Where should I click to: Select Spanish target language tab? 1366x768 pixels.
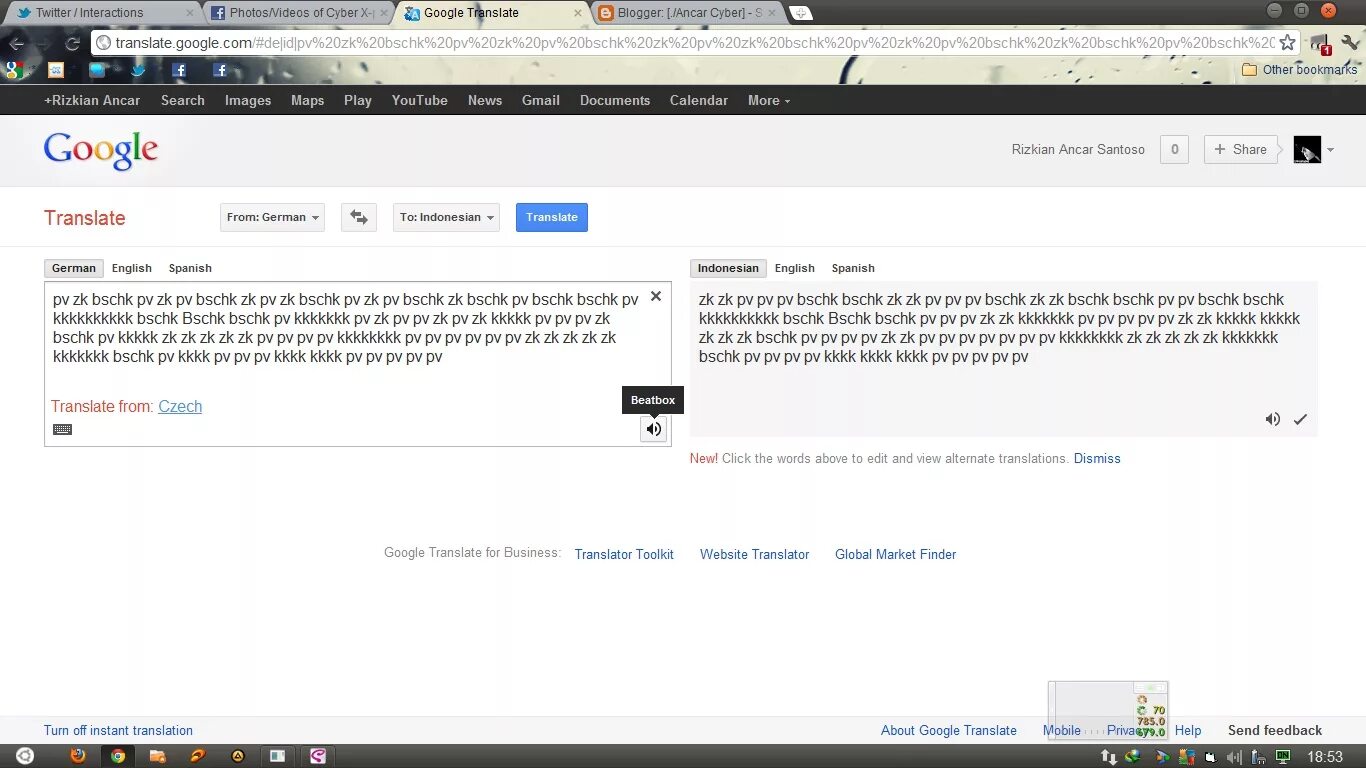point(853,268)
